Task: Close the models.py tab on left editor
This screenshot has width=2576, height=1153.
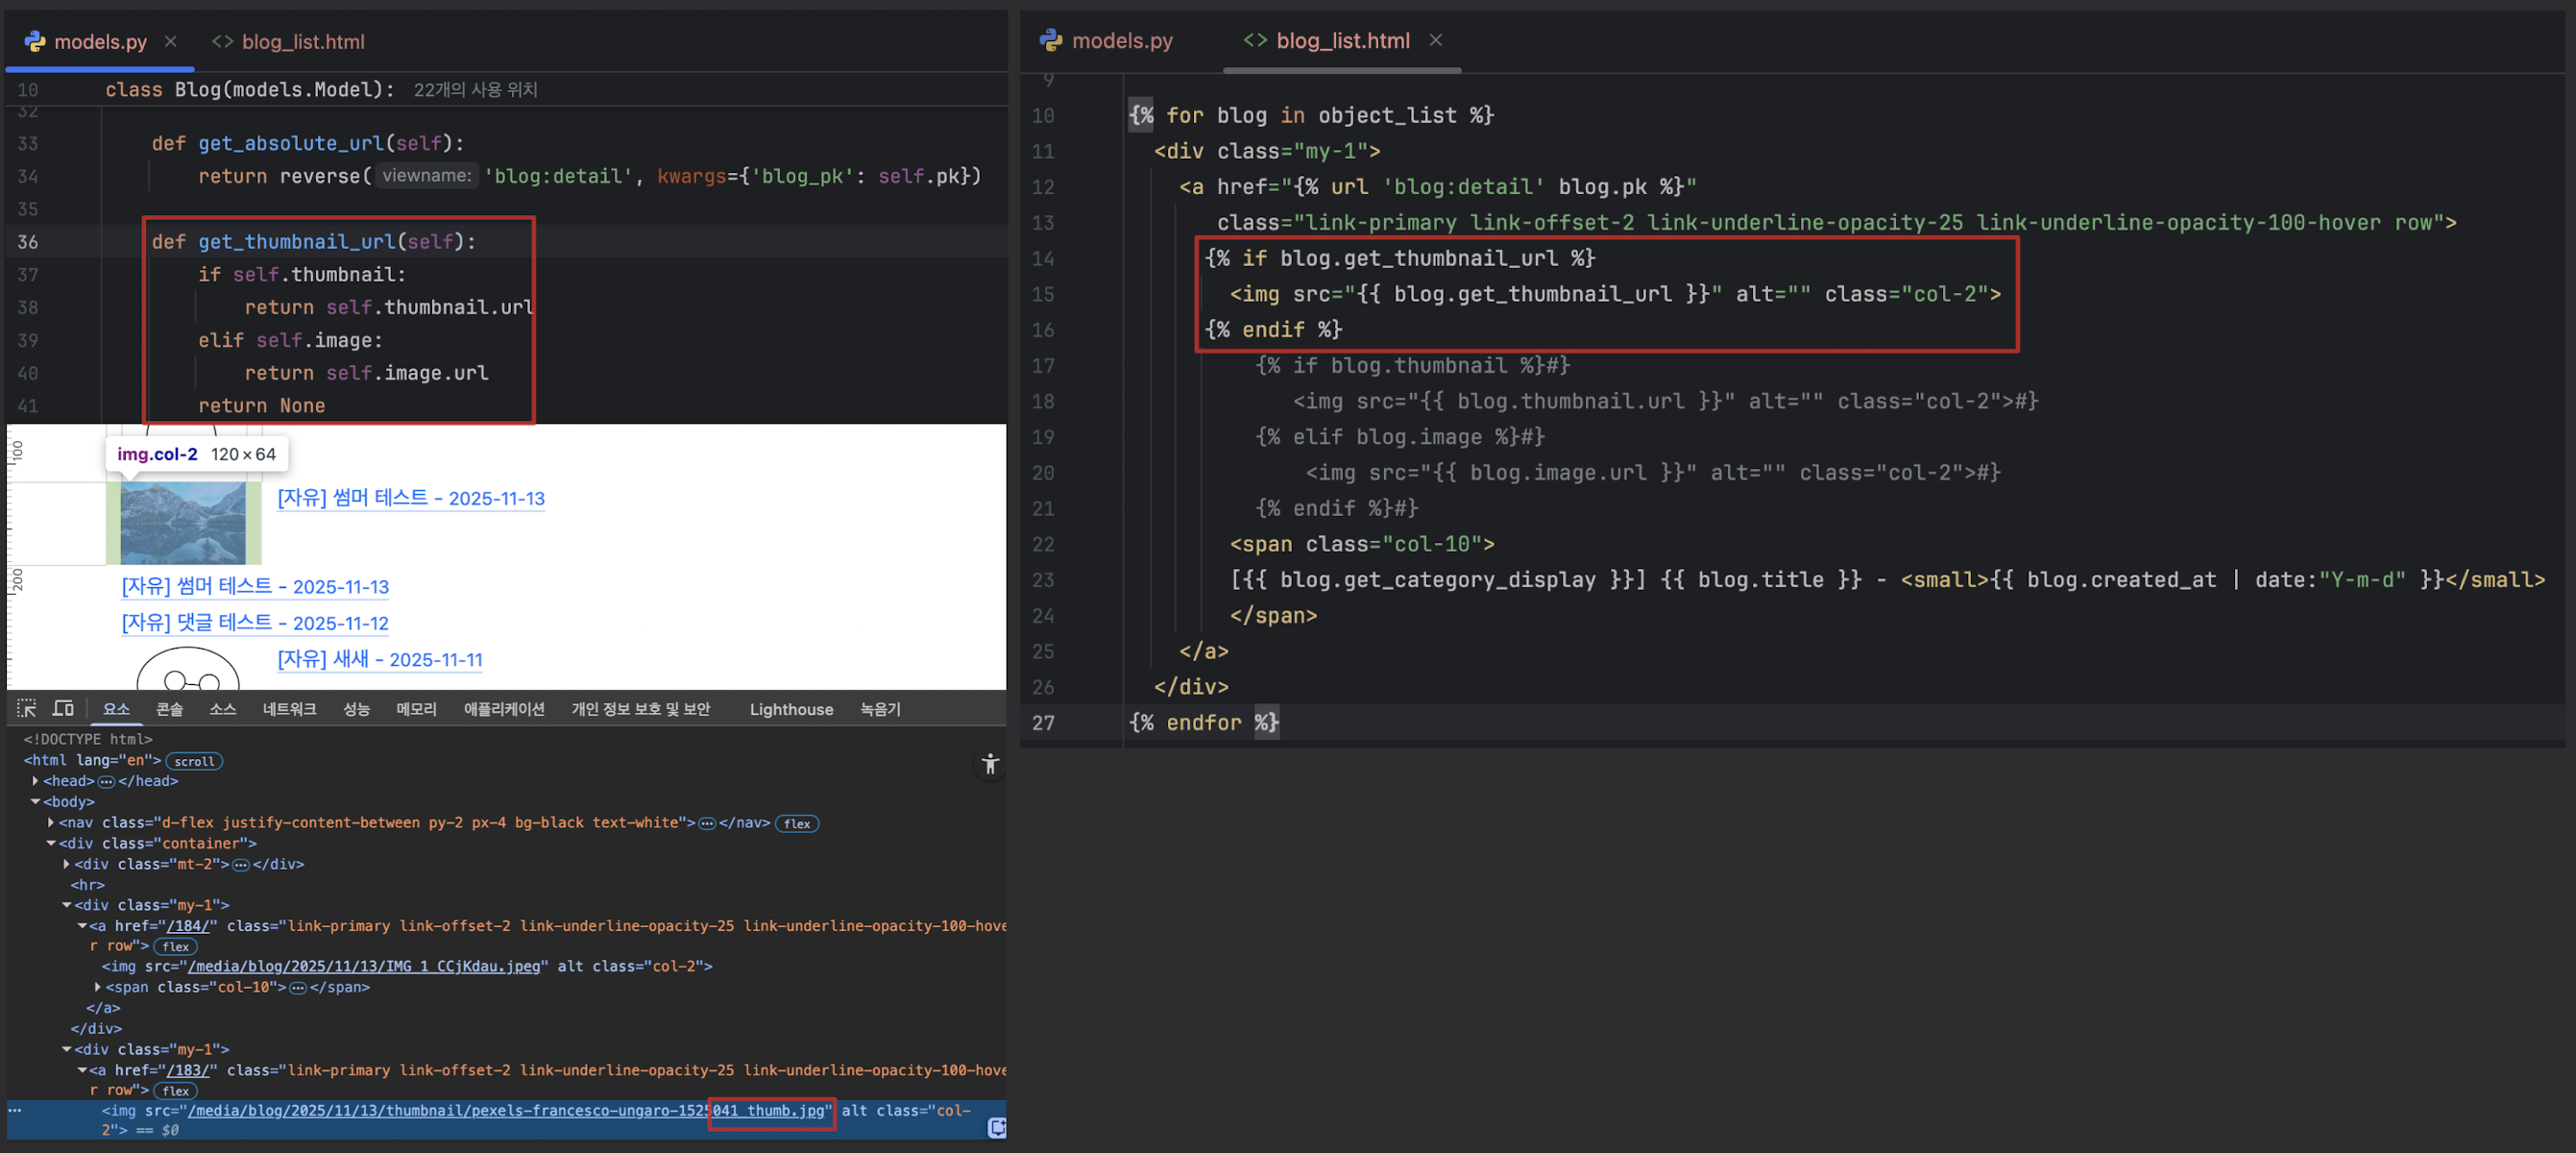Action: coord(171,41)
